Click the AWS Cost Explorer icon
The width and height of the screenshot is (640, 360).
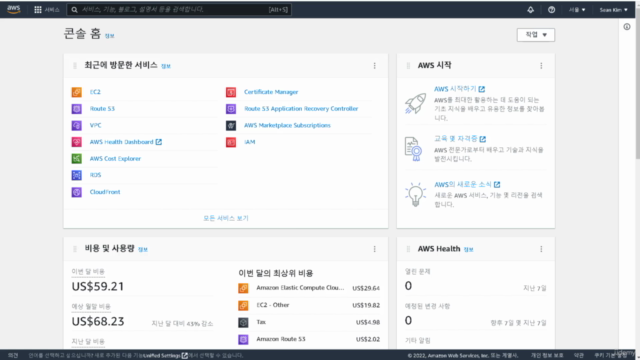click(77, 158)
